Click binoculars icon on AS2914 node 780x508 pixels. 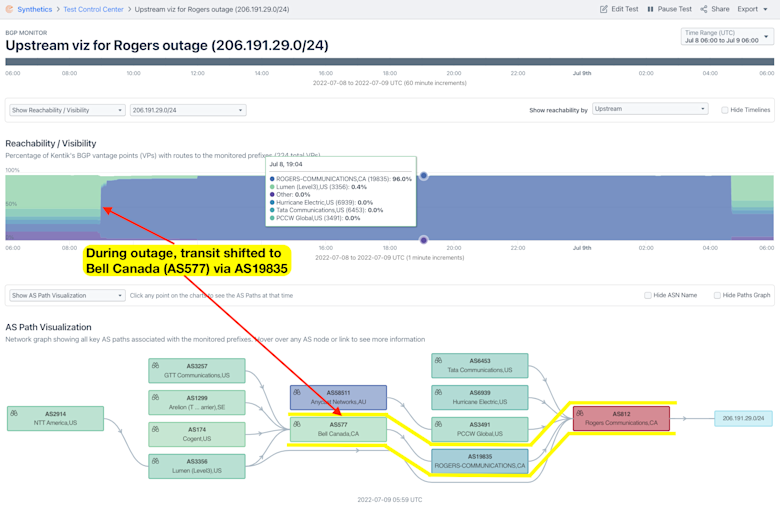click(x=14, y=413)
